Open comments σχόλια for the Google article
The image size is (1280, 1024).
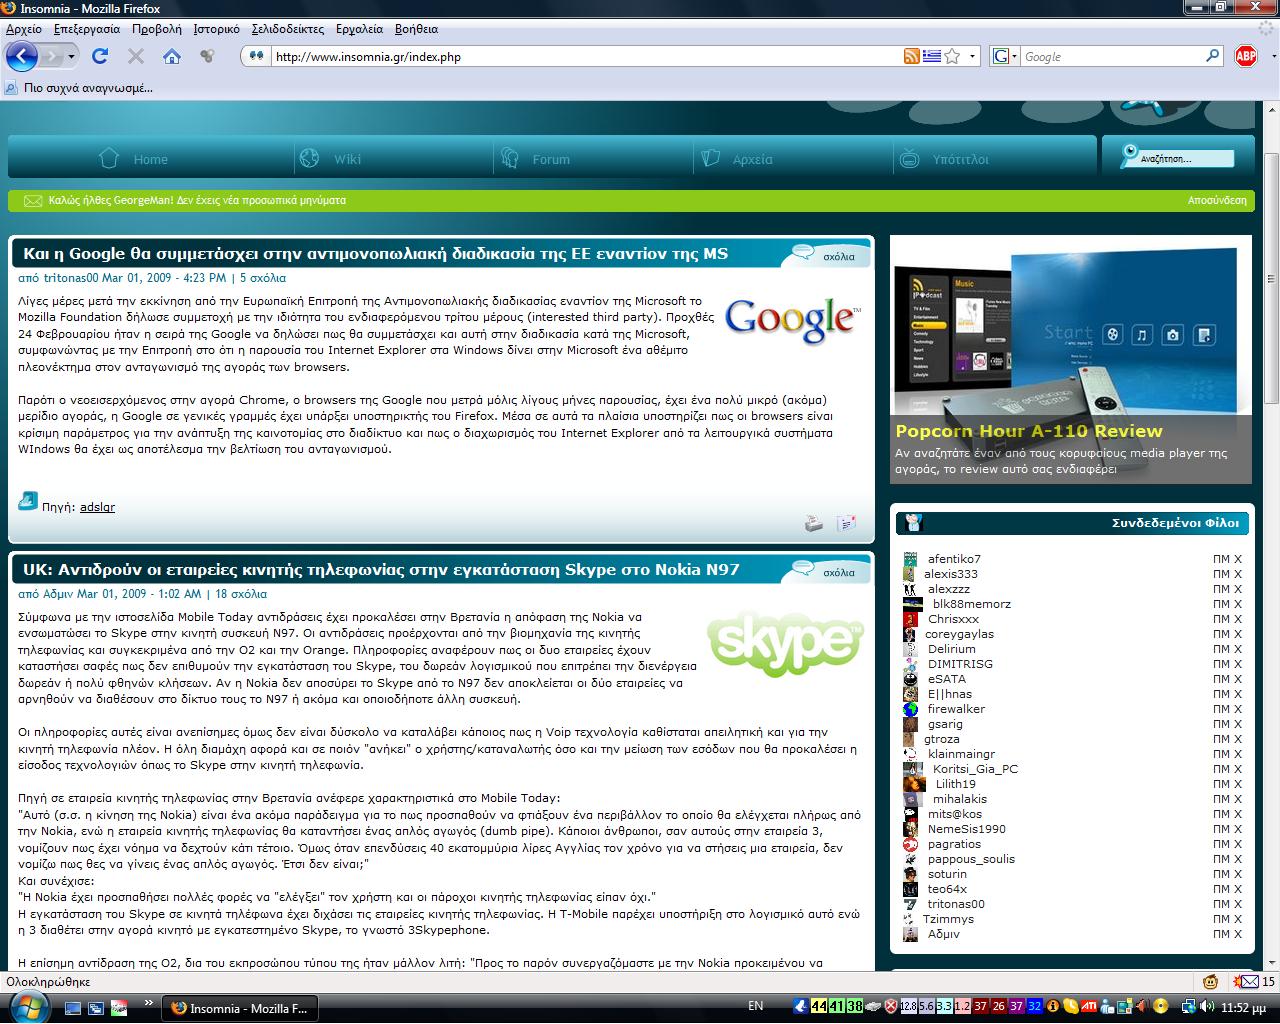pos(838,256)
